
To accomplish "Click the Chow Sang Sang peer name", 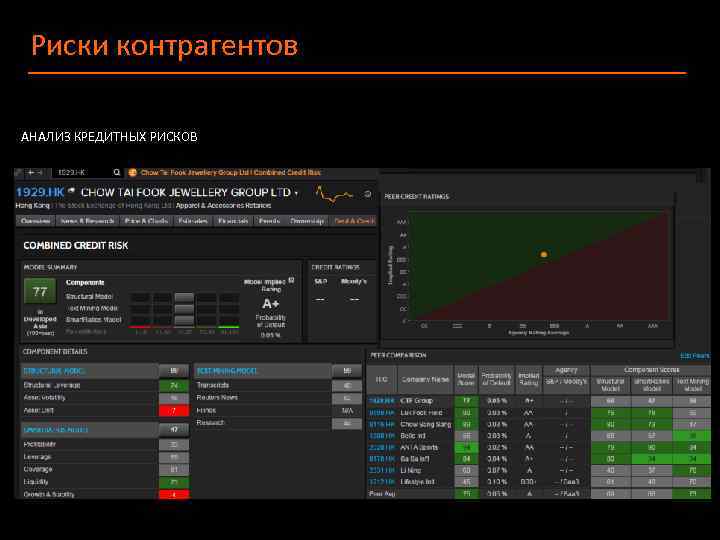I will [x=426, y=424].
